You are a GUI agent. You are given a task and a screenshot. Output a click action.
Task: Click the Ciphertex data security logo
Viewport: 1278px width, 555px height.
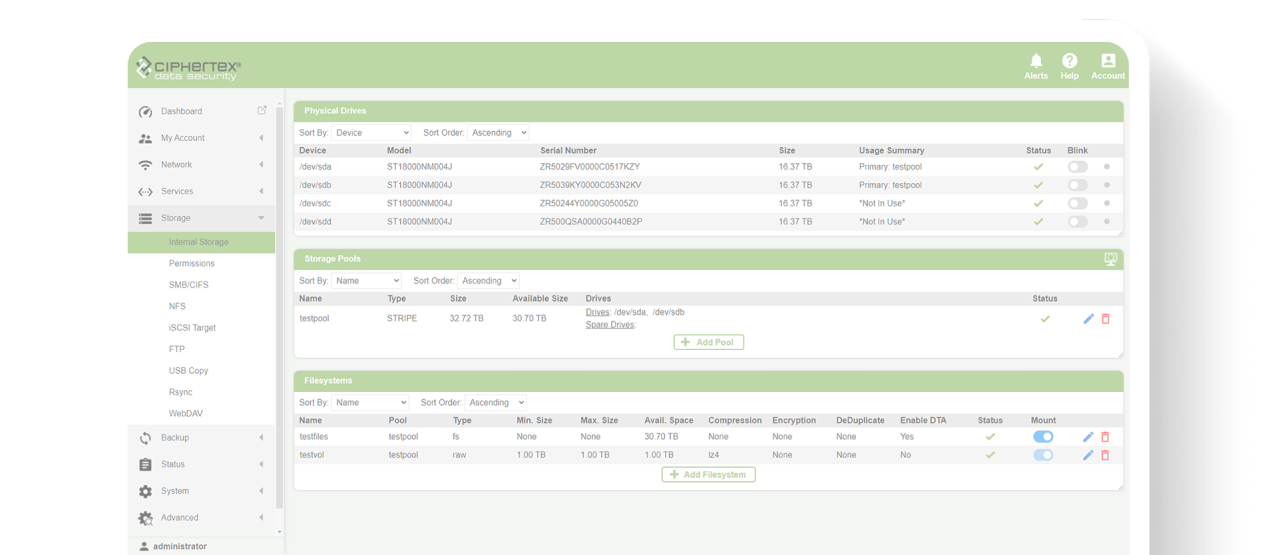pyautogui.click(x=188, y=68)
